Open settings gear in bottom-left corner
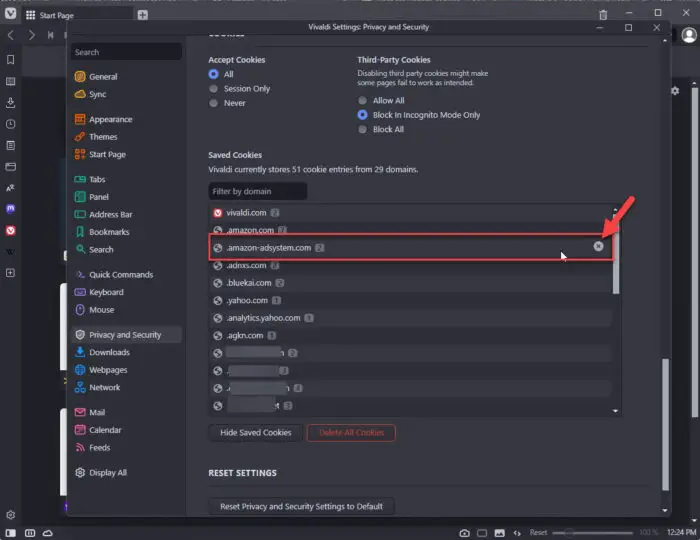The height and width of the screenshot is (540, 700). (x=10, y=515)
